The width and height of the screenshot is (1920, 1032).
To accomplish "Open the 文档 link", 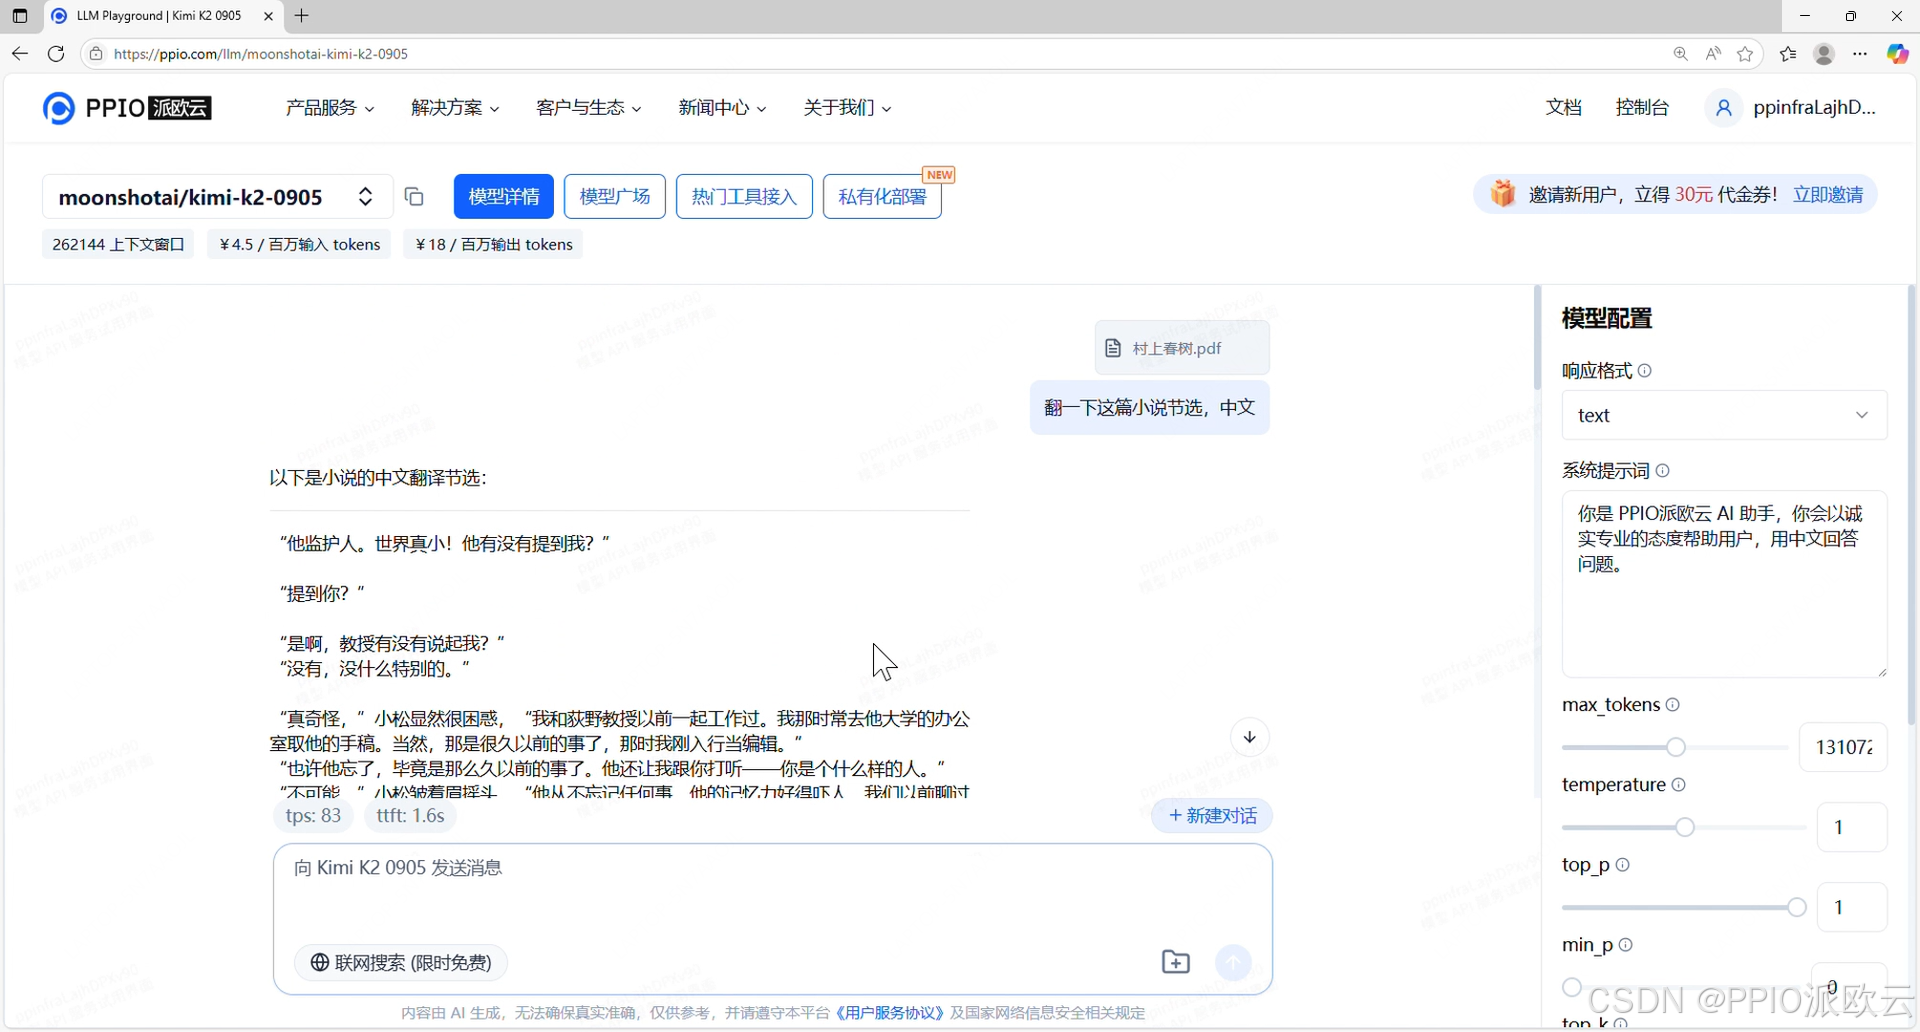I will 1563,108.
